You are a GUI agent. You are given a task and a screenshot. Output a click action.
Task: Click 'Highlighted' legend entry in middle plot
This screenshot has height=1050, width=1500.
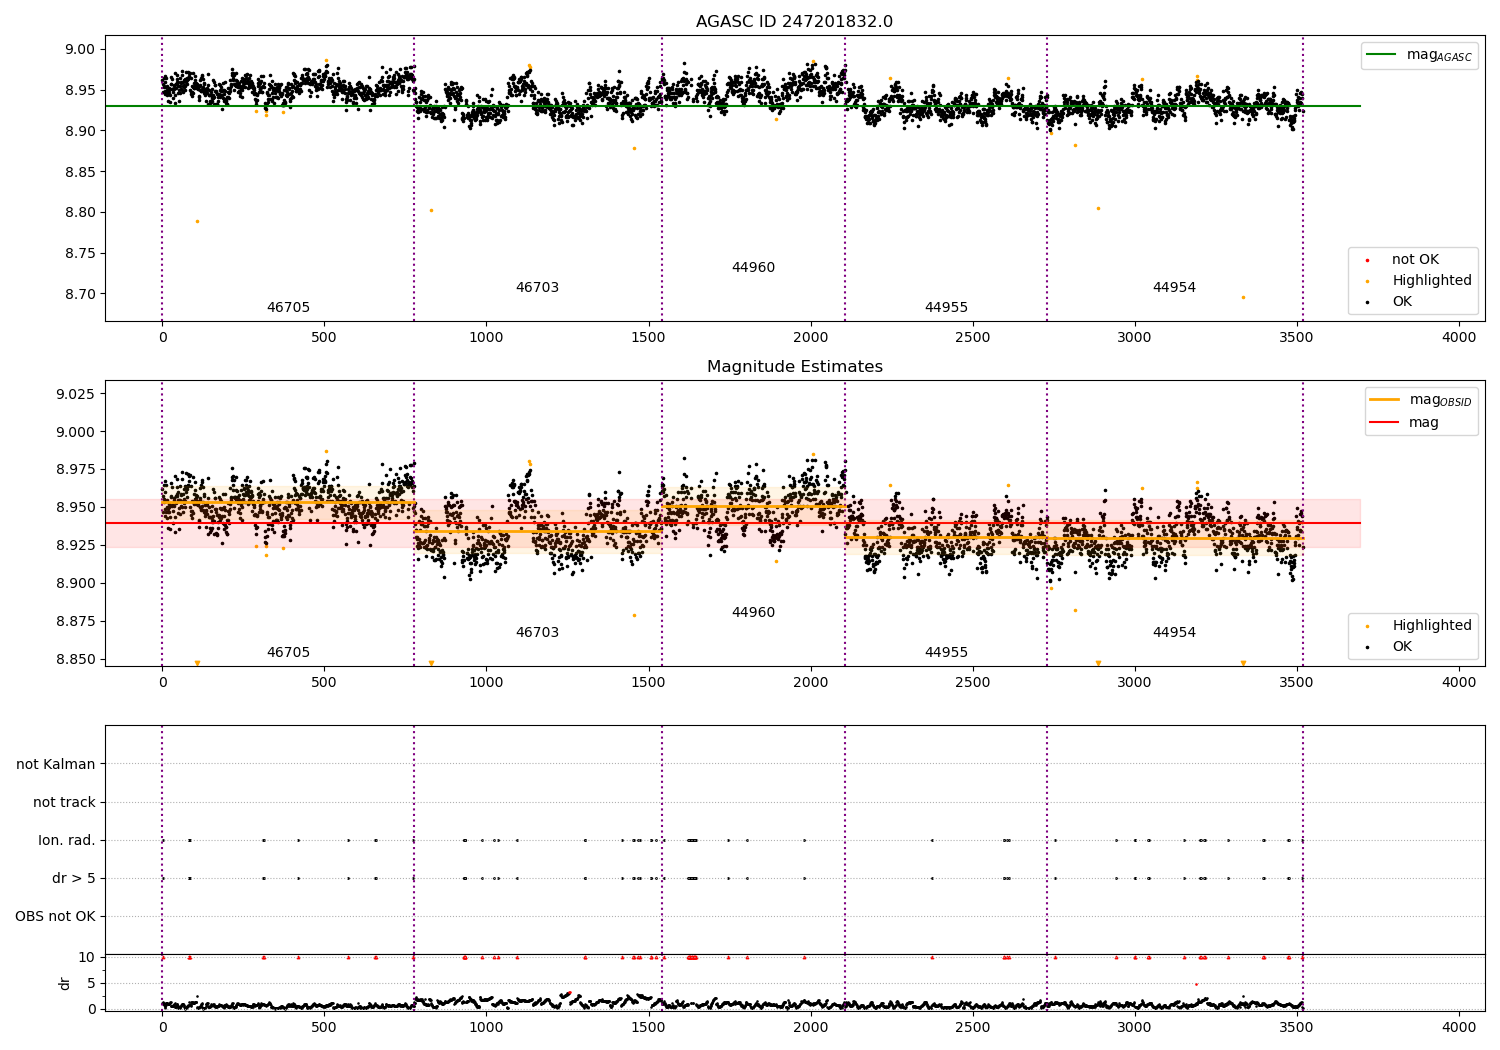click(x=1419, y=626)
